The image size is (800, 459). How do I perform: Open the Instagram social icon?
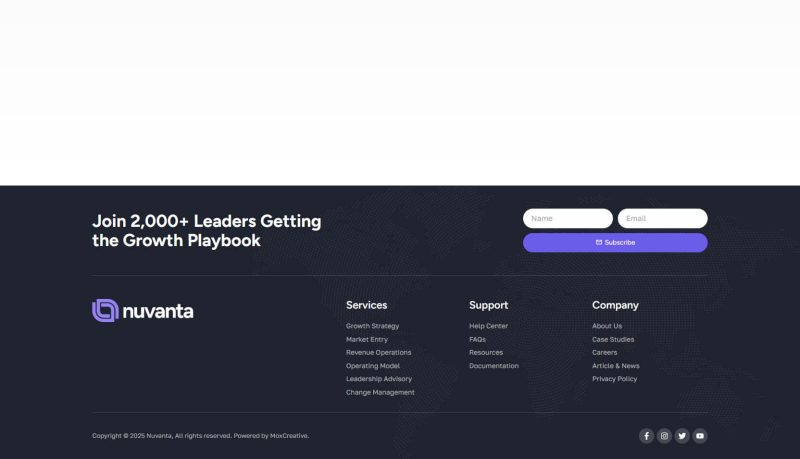tap(664, 436)
